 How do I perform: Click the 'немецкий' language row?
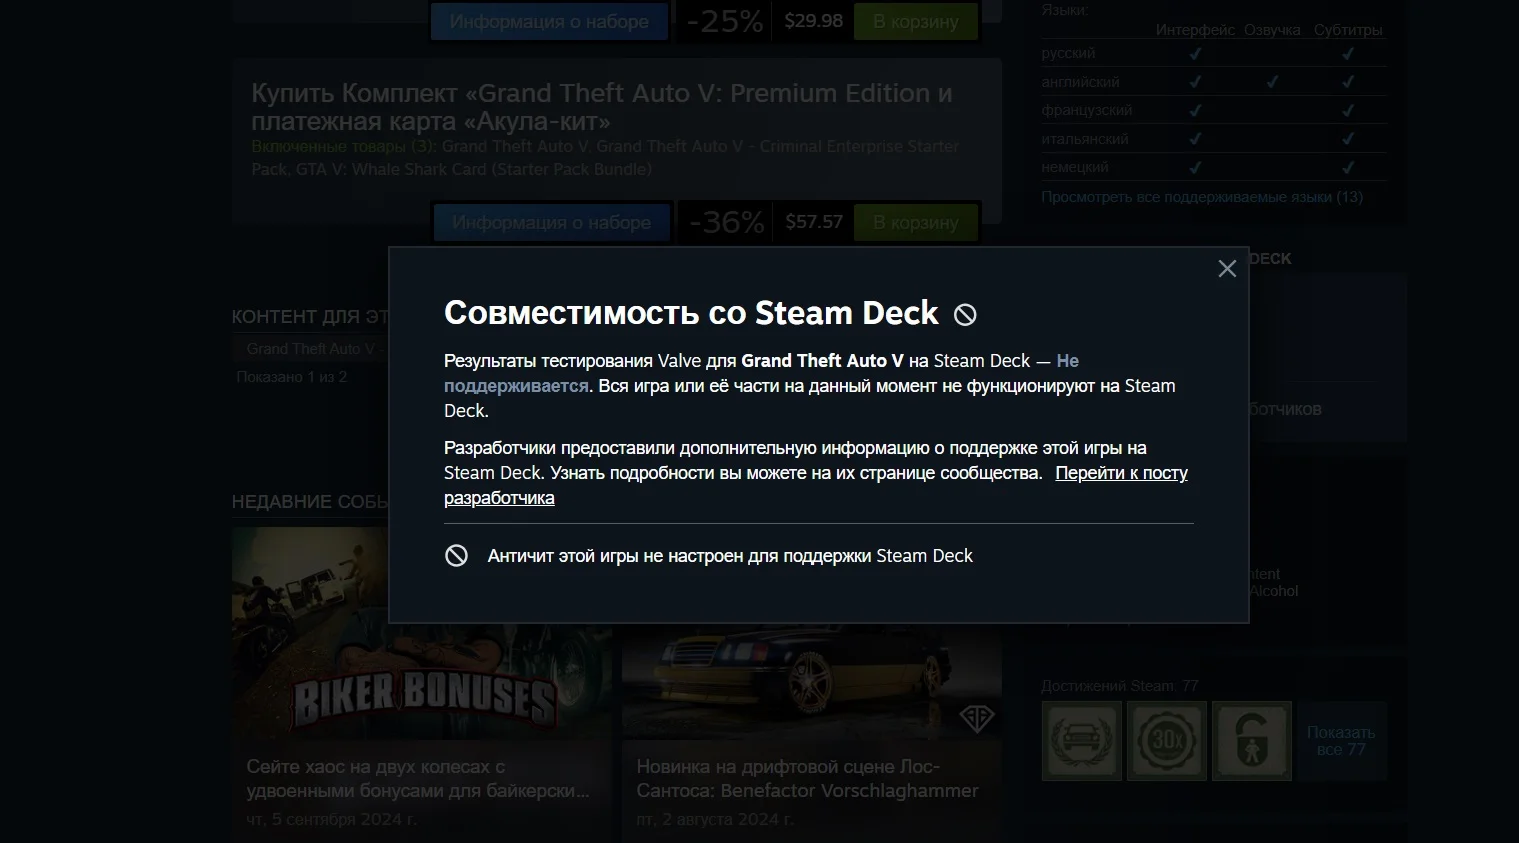(x=1214, y=167)
